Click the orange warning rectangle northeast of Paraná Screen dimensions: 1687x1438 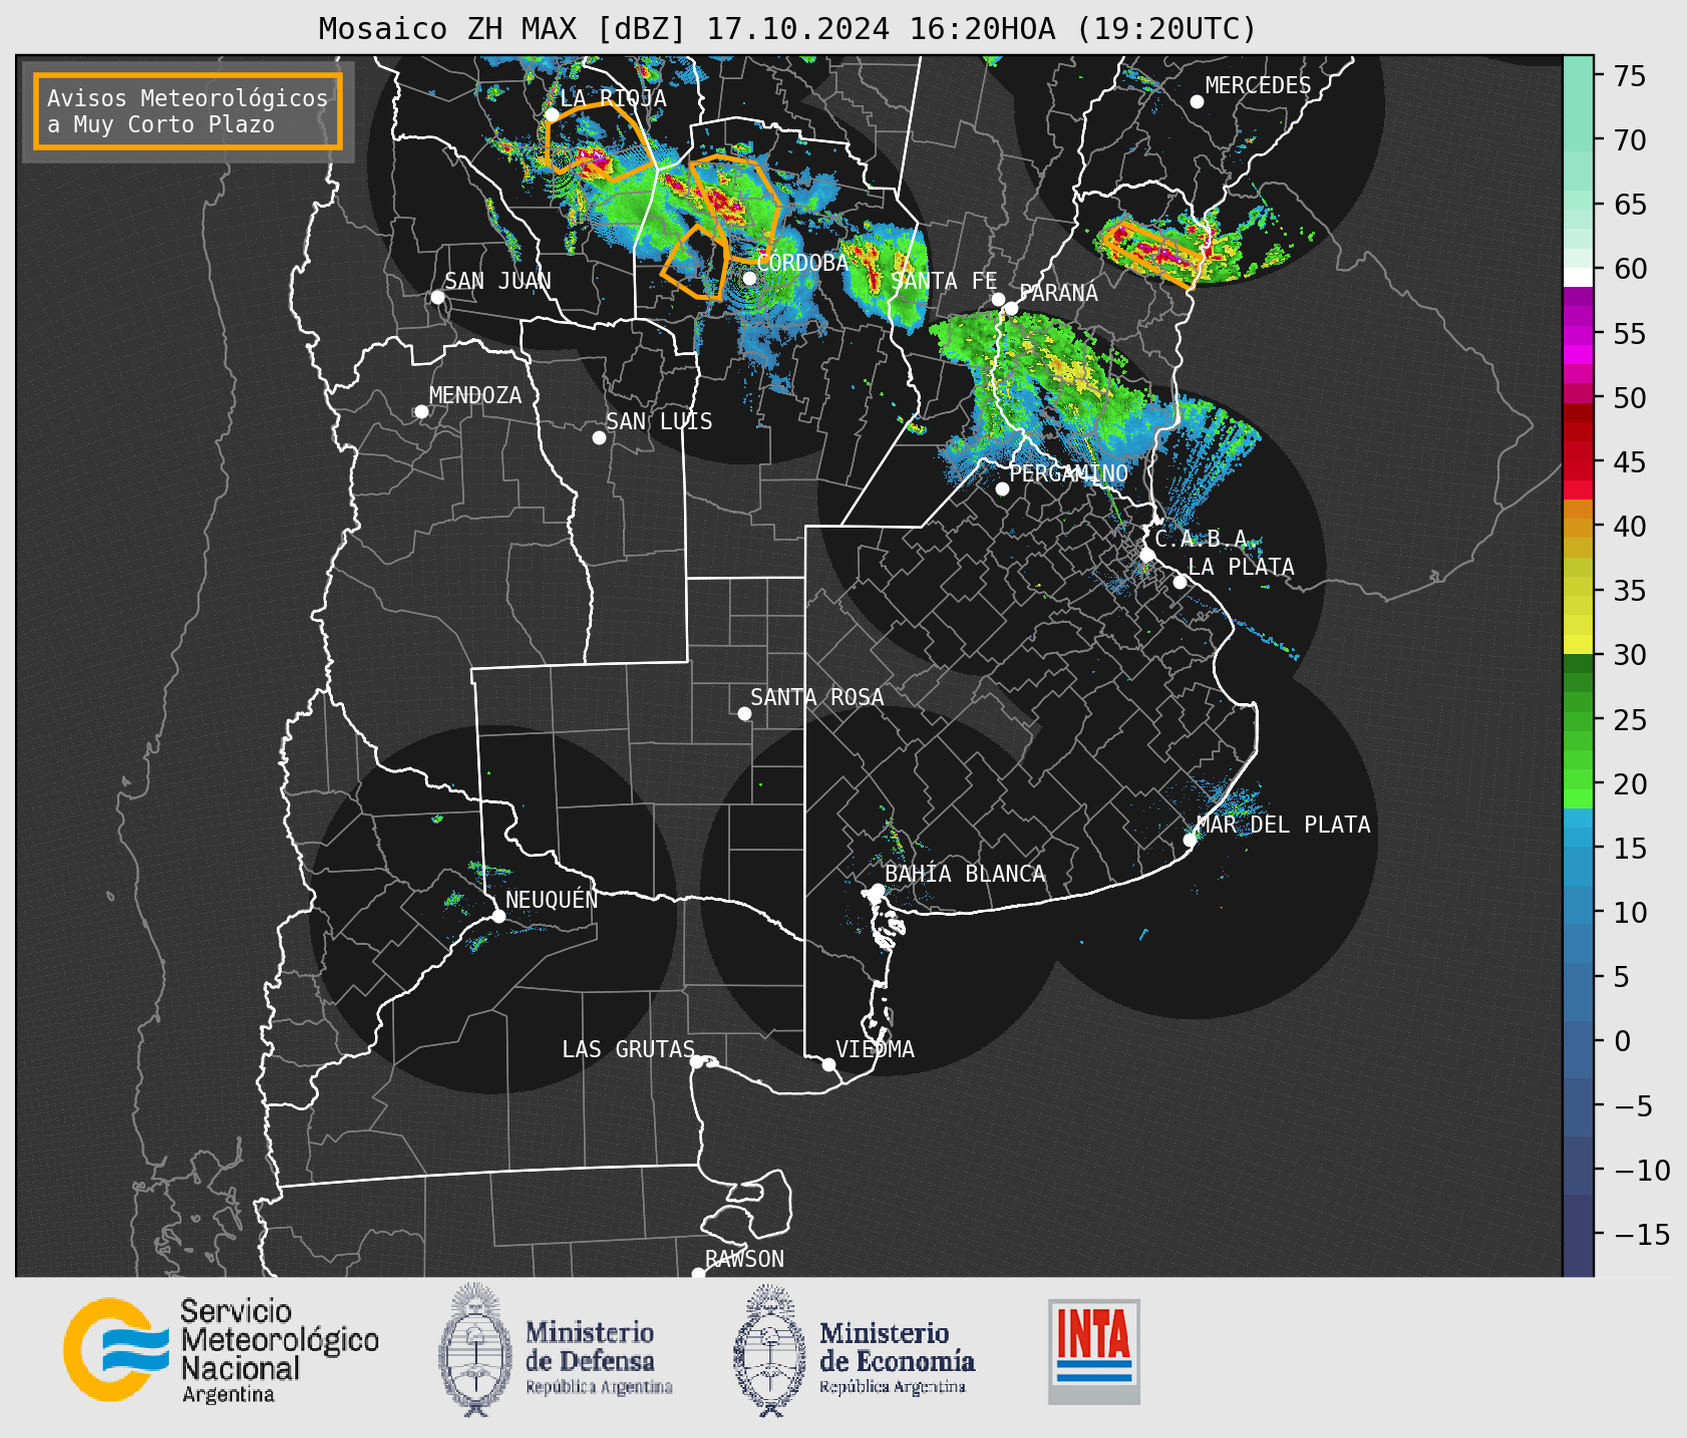coord(1150,255)
